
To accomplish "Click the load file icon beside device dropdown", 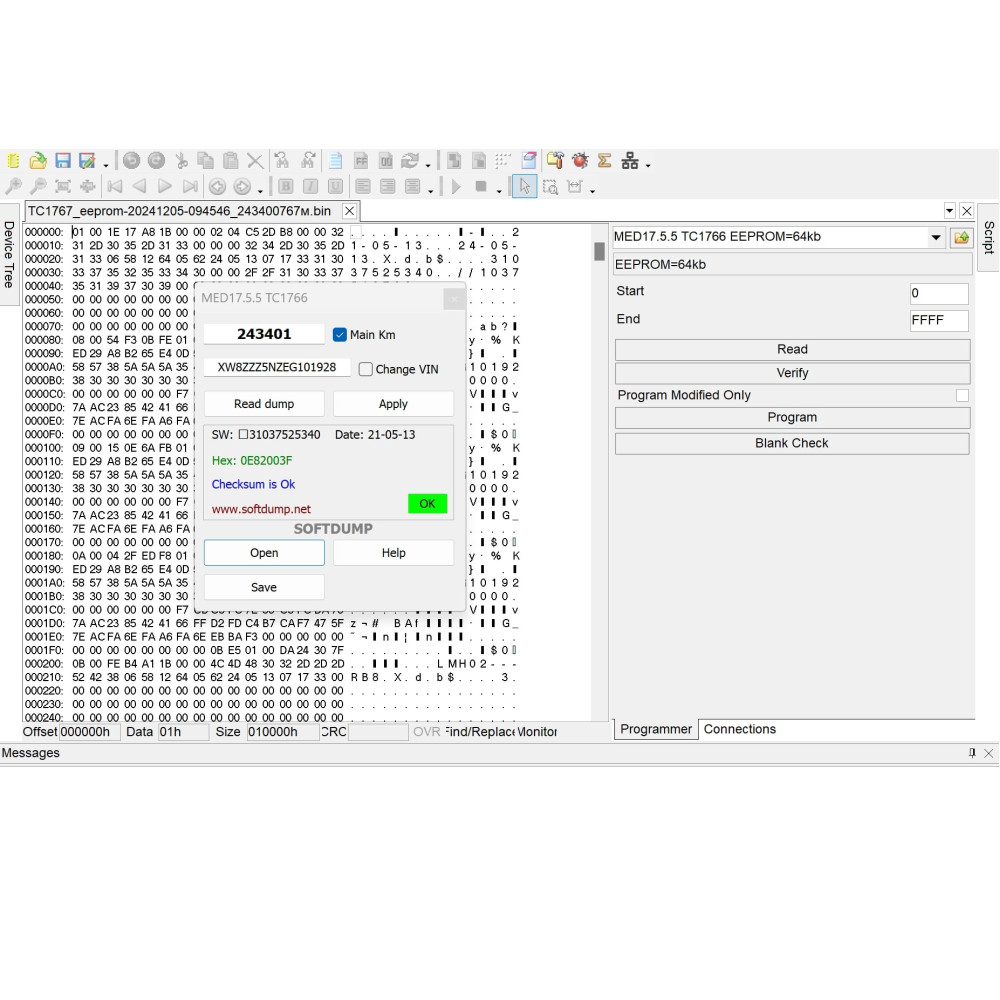I will (x=961, y=237).
